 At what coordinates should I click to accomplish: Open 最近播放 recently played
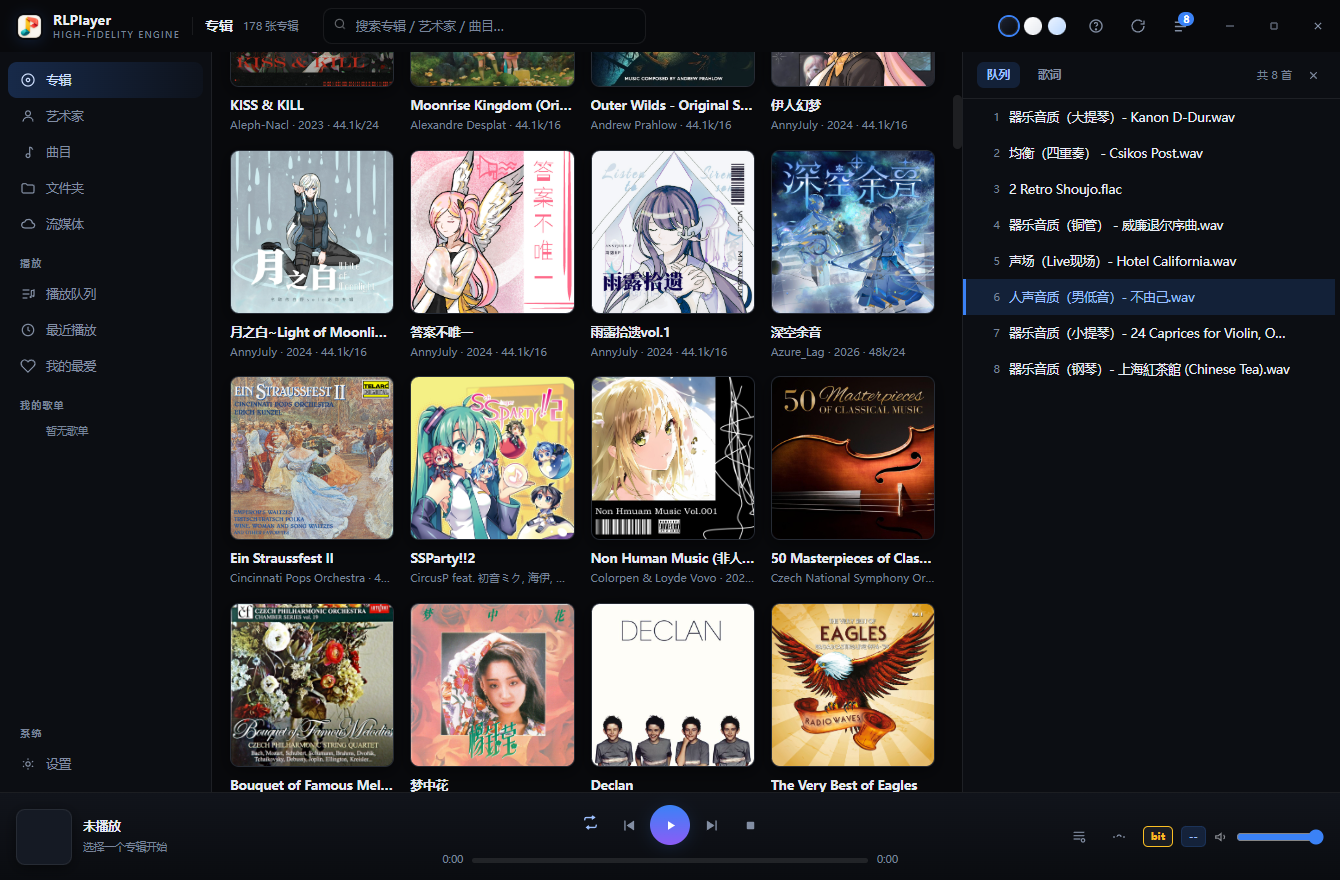click(x=105, y=330)
